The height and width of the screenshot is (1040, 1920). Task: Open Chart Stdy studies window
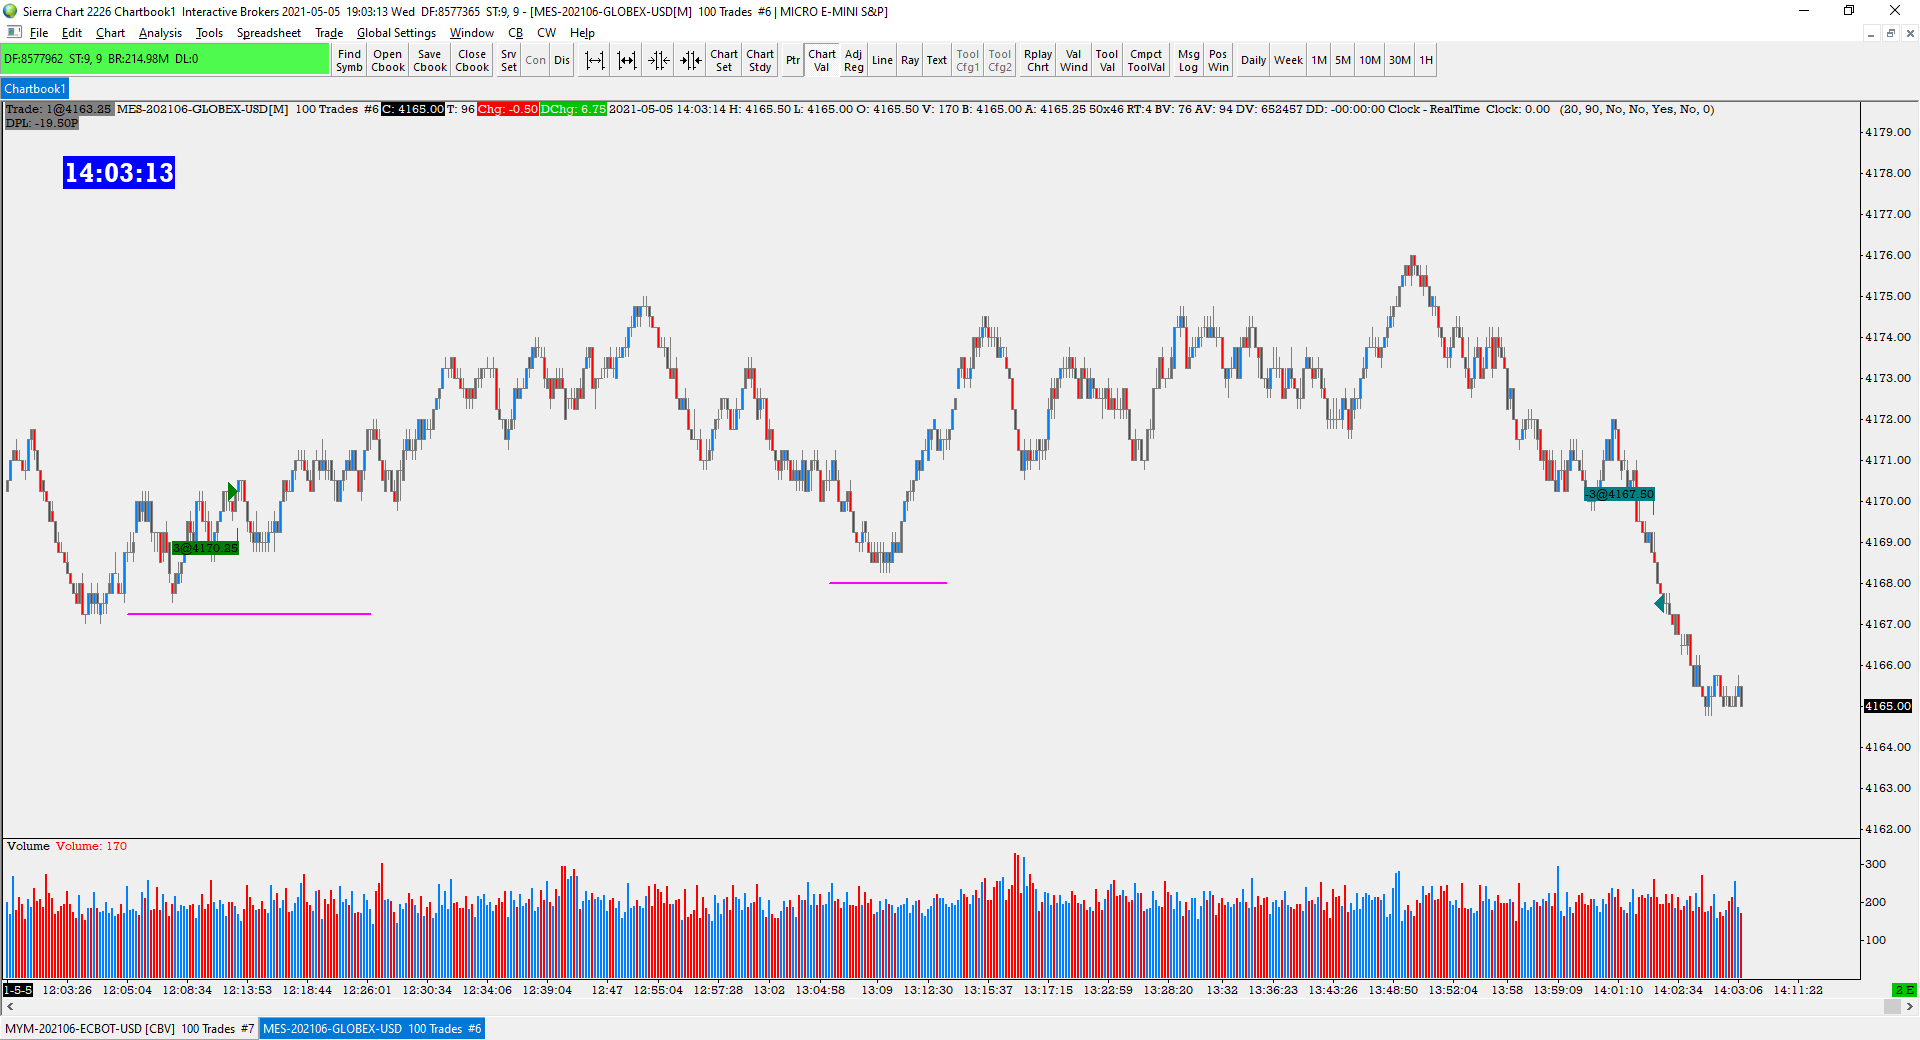(760, 60)
